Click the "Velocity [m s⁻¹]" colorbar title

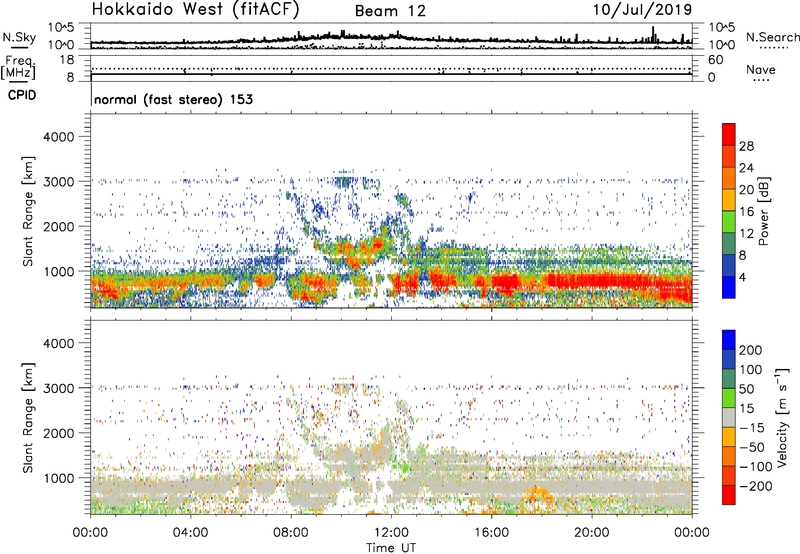[782, 417]
